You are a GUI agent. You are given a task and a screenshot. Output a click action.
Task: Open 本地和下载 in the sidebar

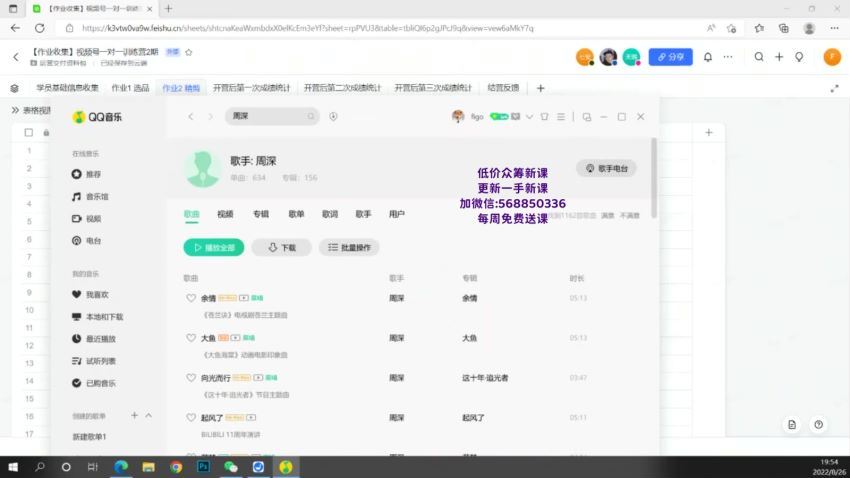[98, 316]
